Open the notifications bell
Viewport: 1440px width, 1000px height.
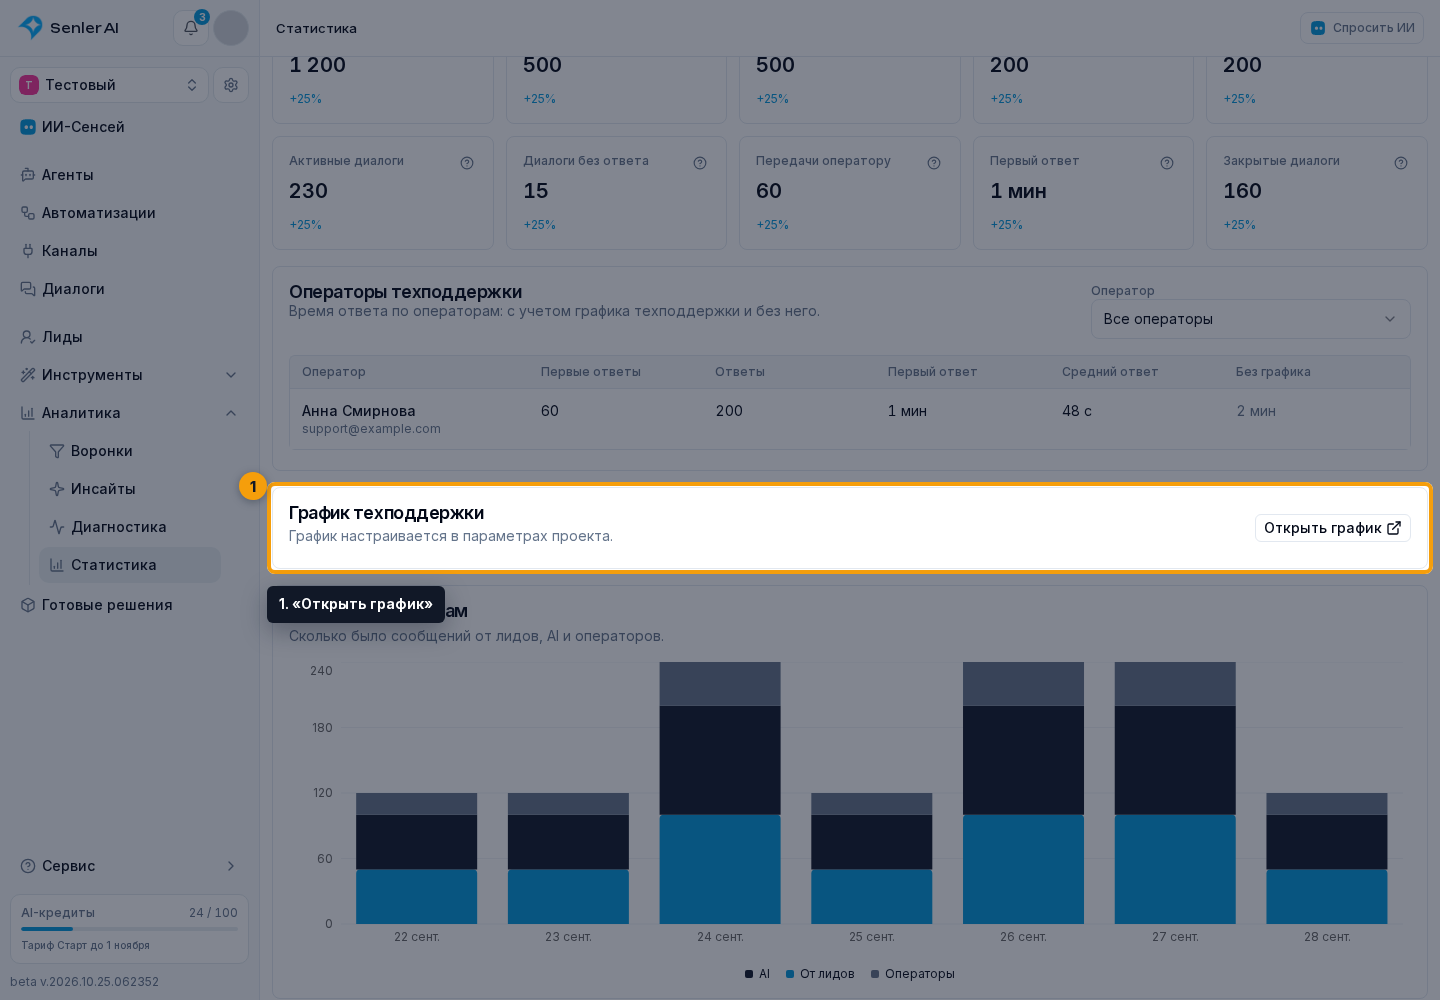click(191, 28)
